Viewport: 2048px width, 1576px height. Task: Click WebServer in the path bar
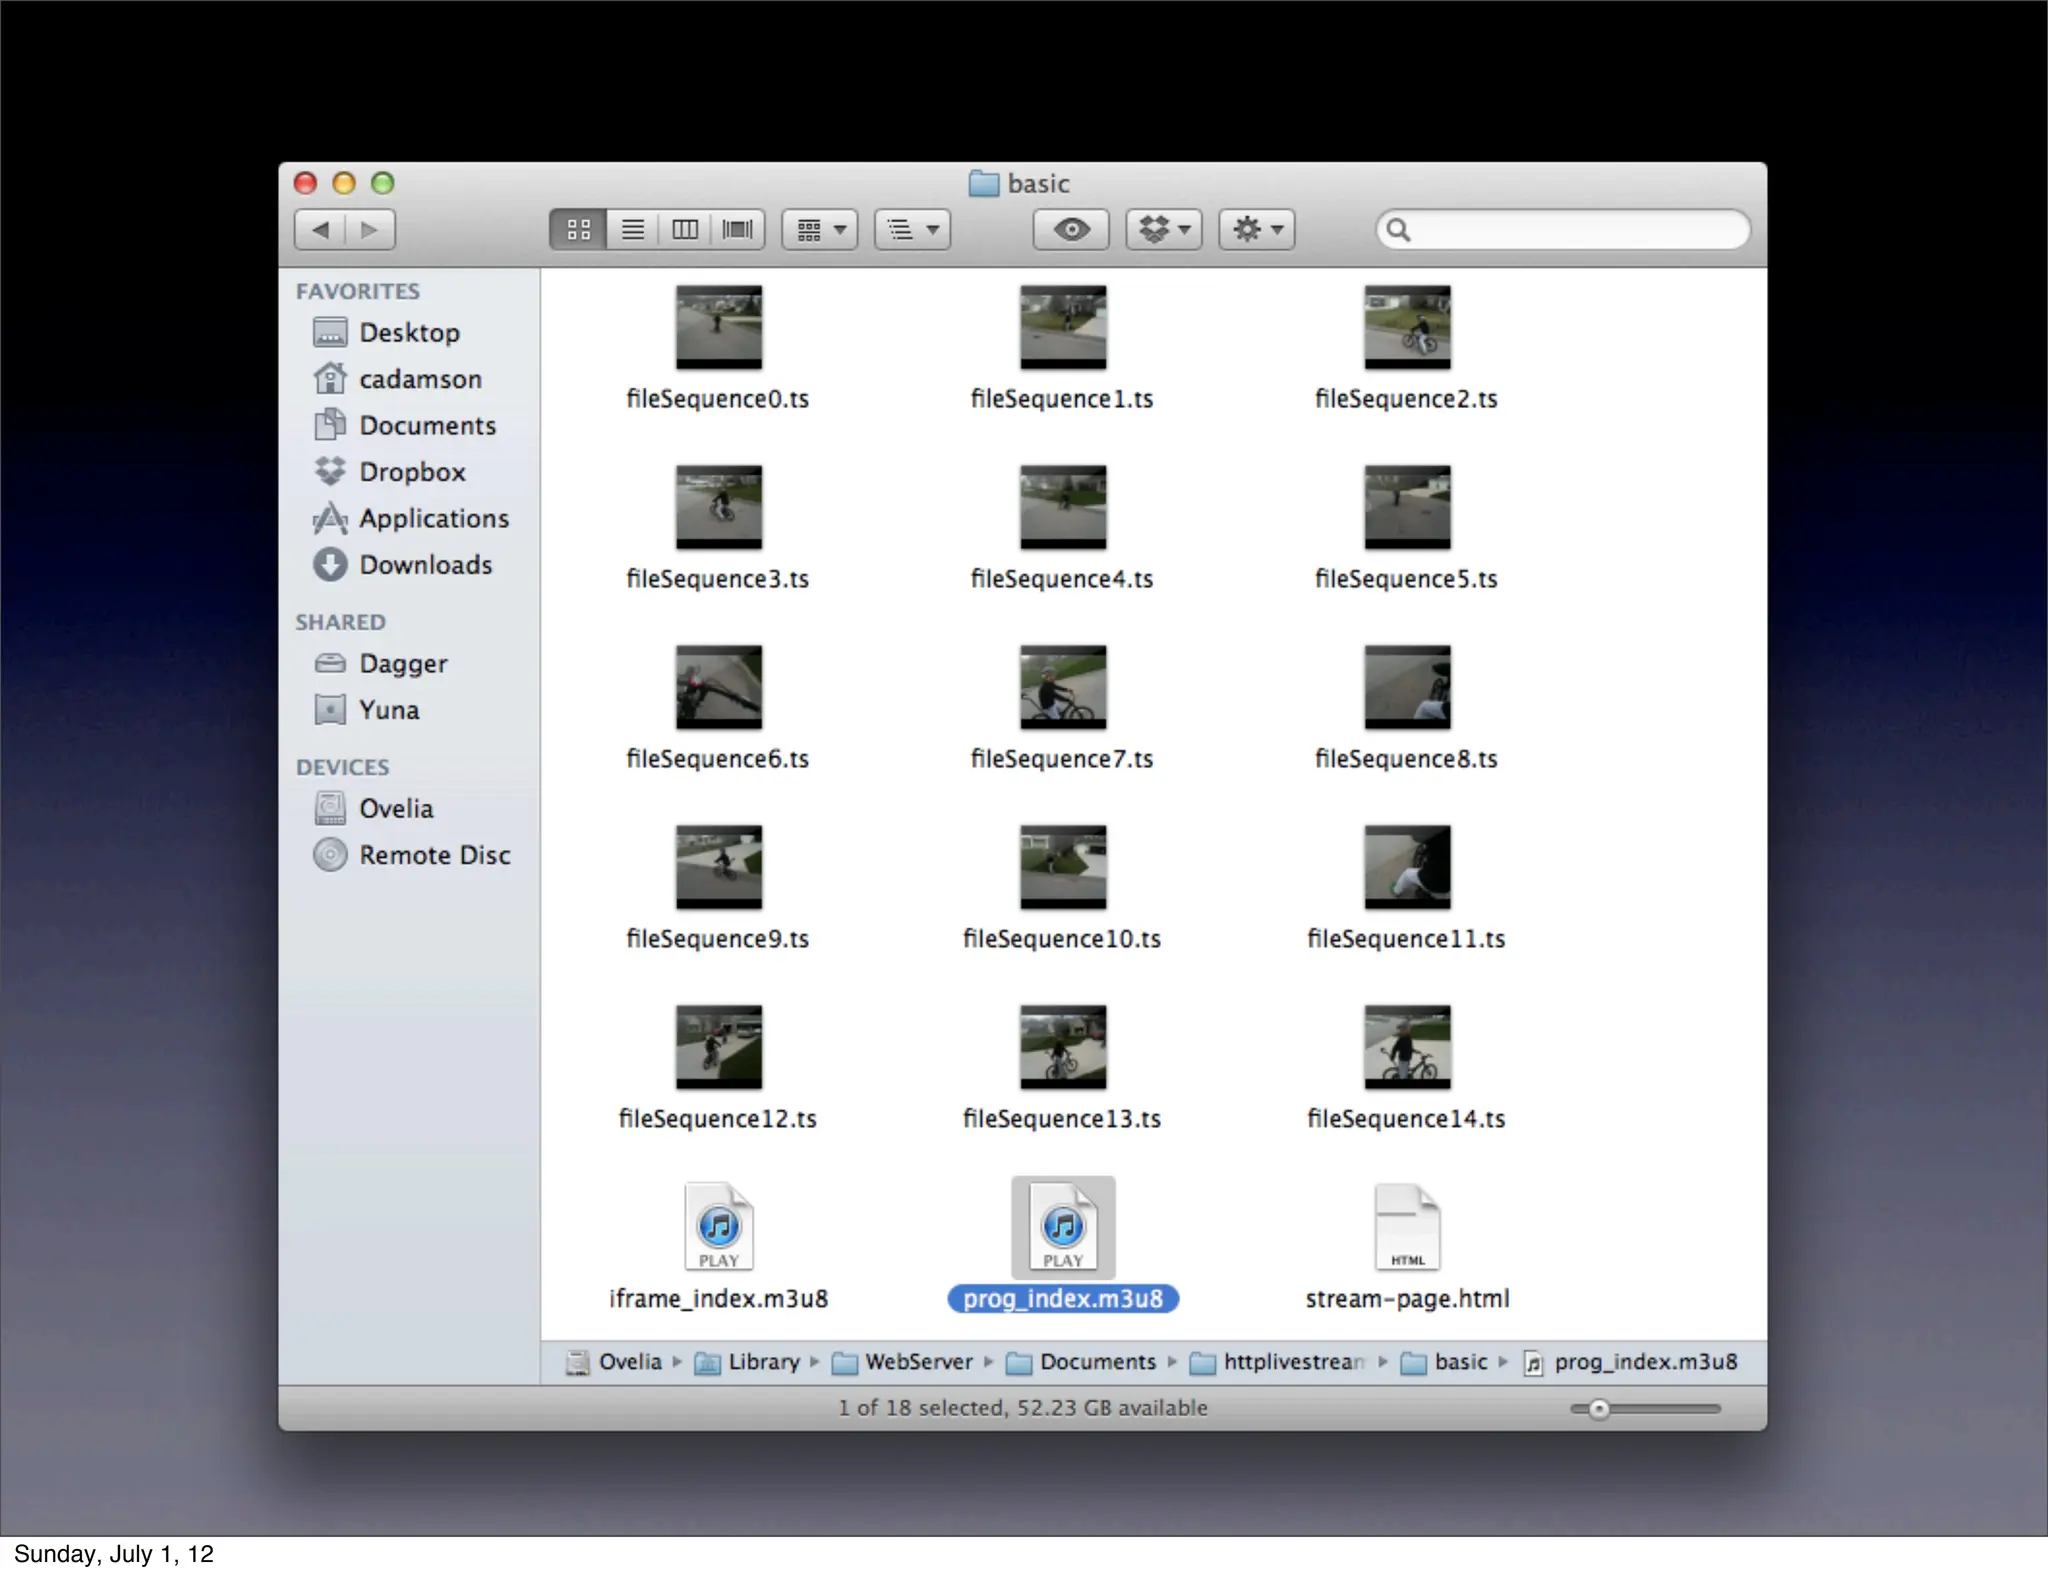[917, 1362]
